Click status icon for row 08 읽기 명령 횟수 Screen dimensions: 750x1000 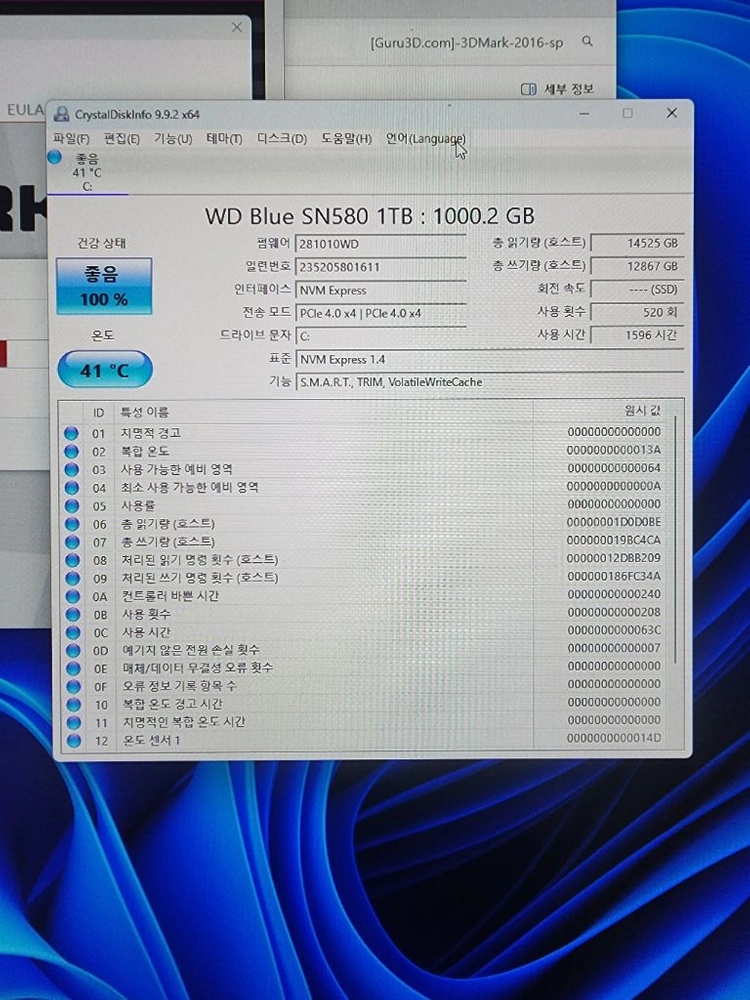73,560
